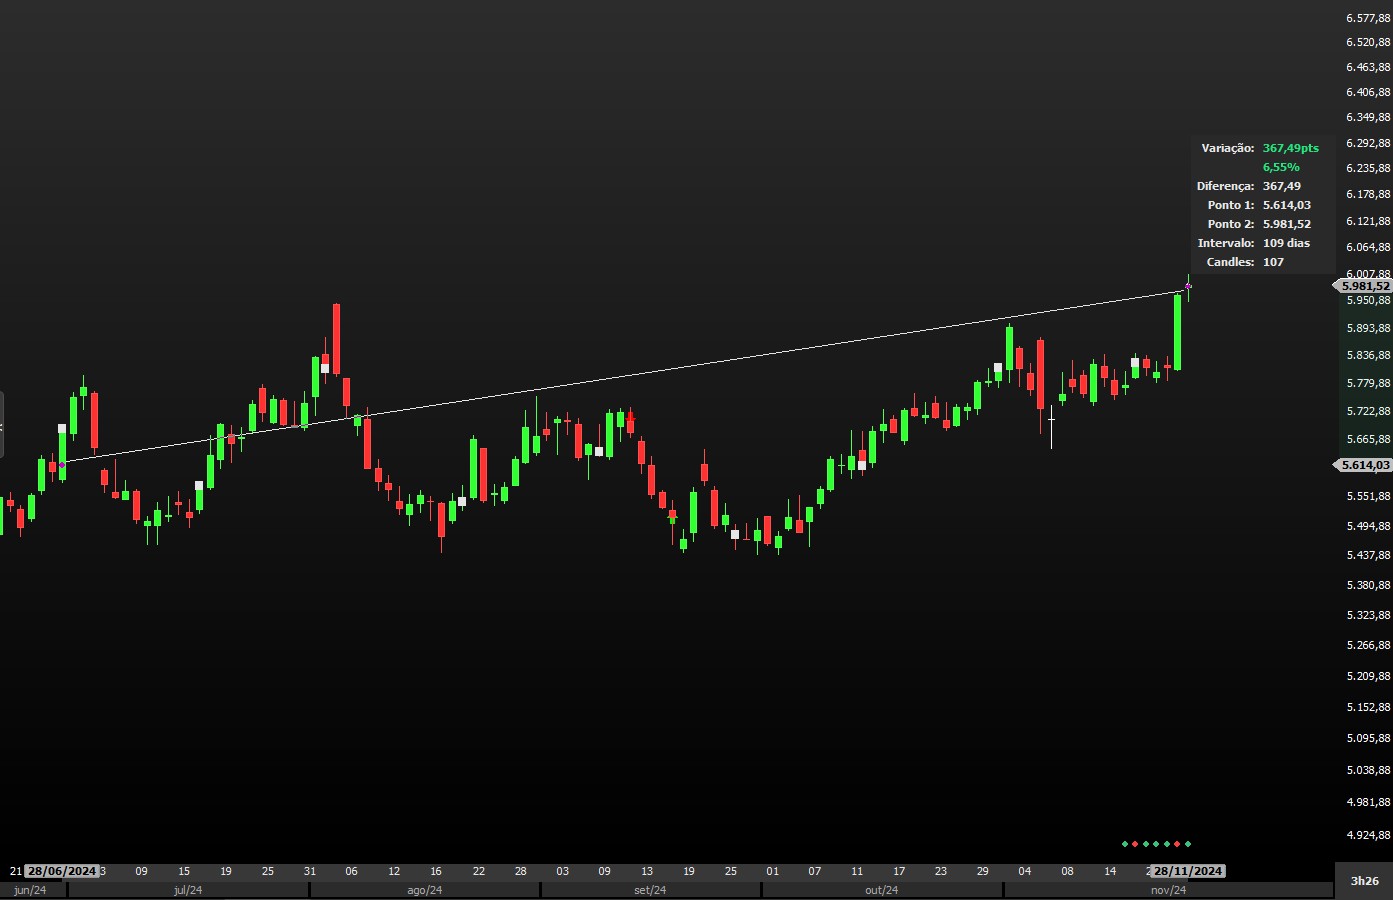Select the nov/24 month segment
This screenshot has height=900, width=1393.
1168,890
